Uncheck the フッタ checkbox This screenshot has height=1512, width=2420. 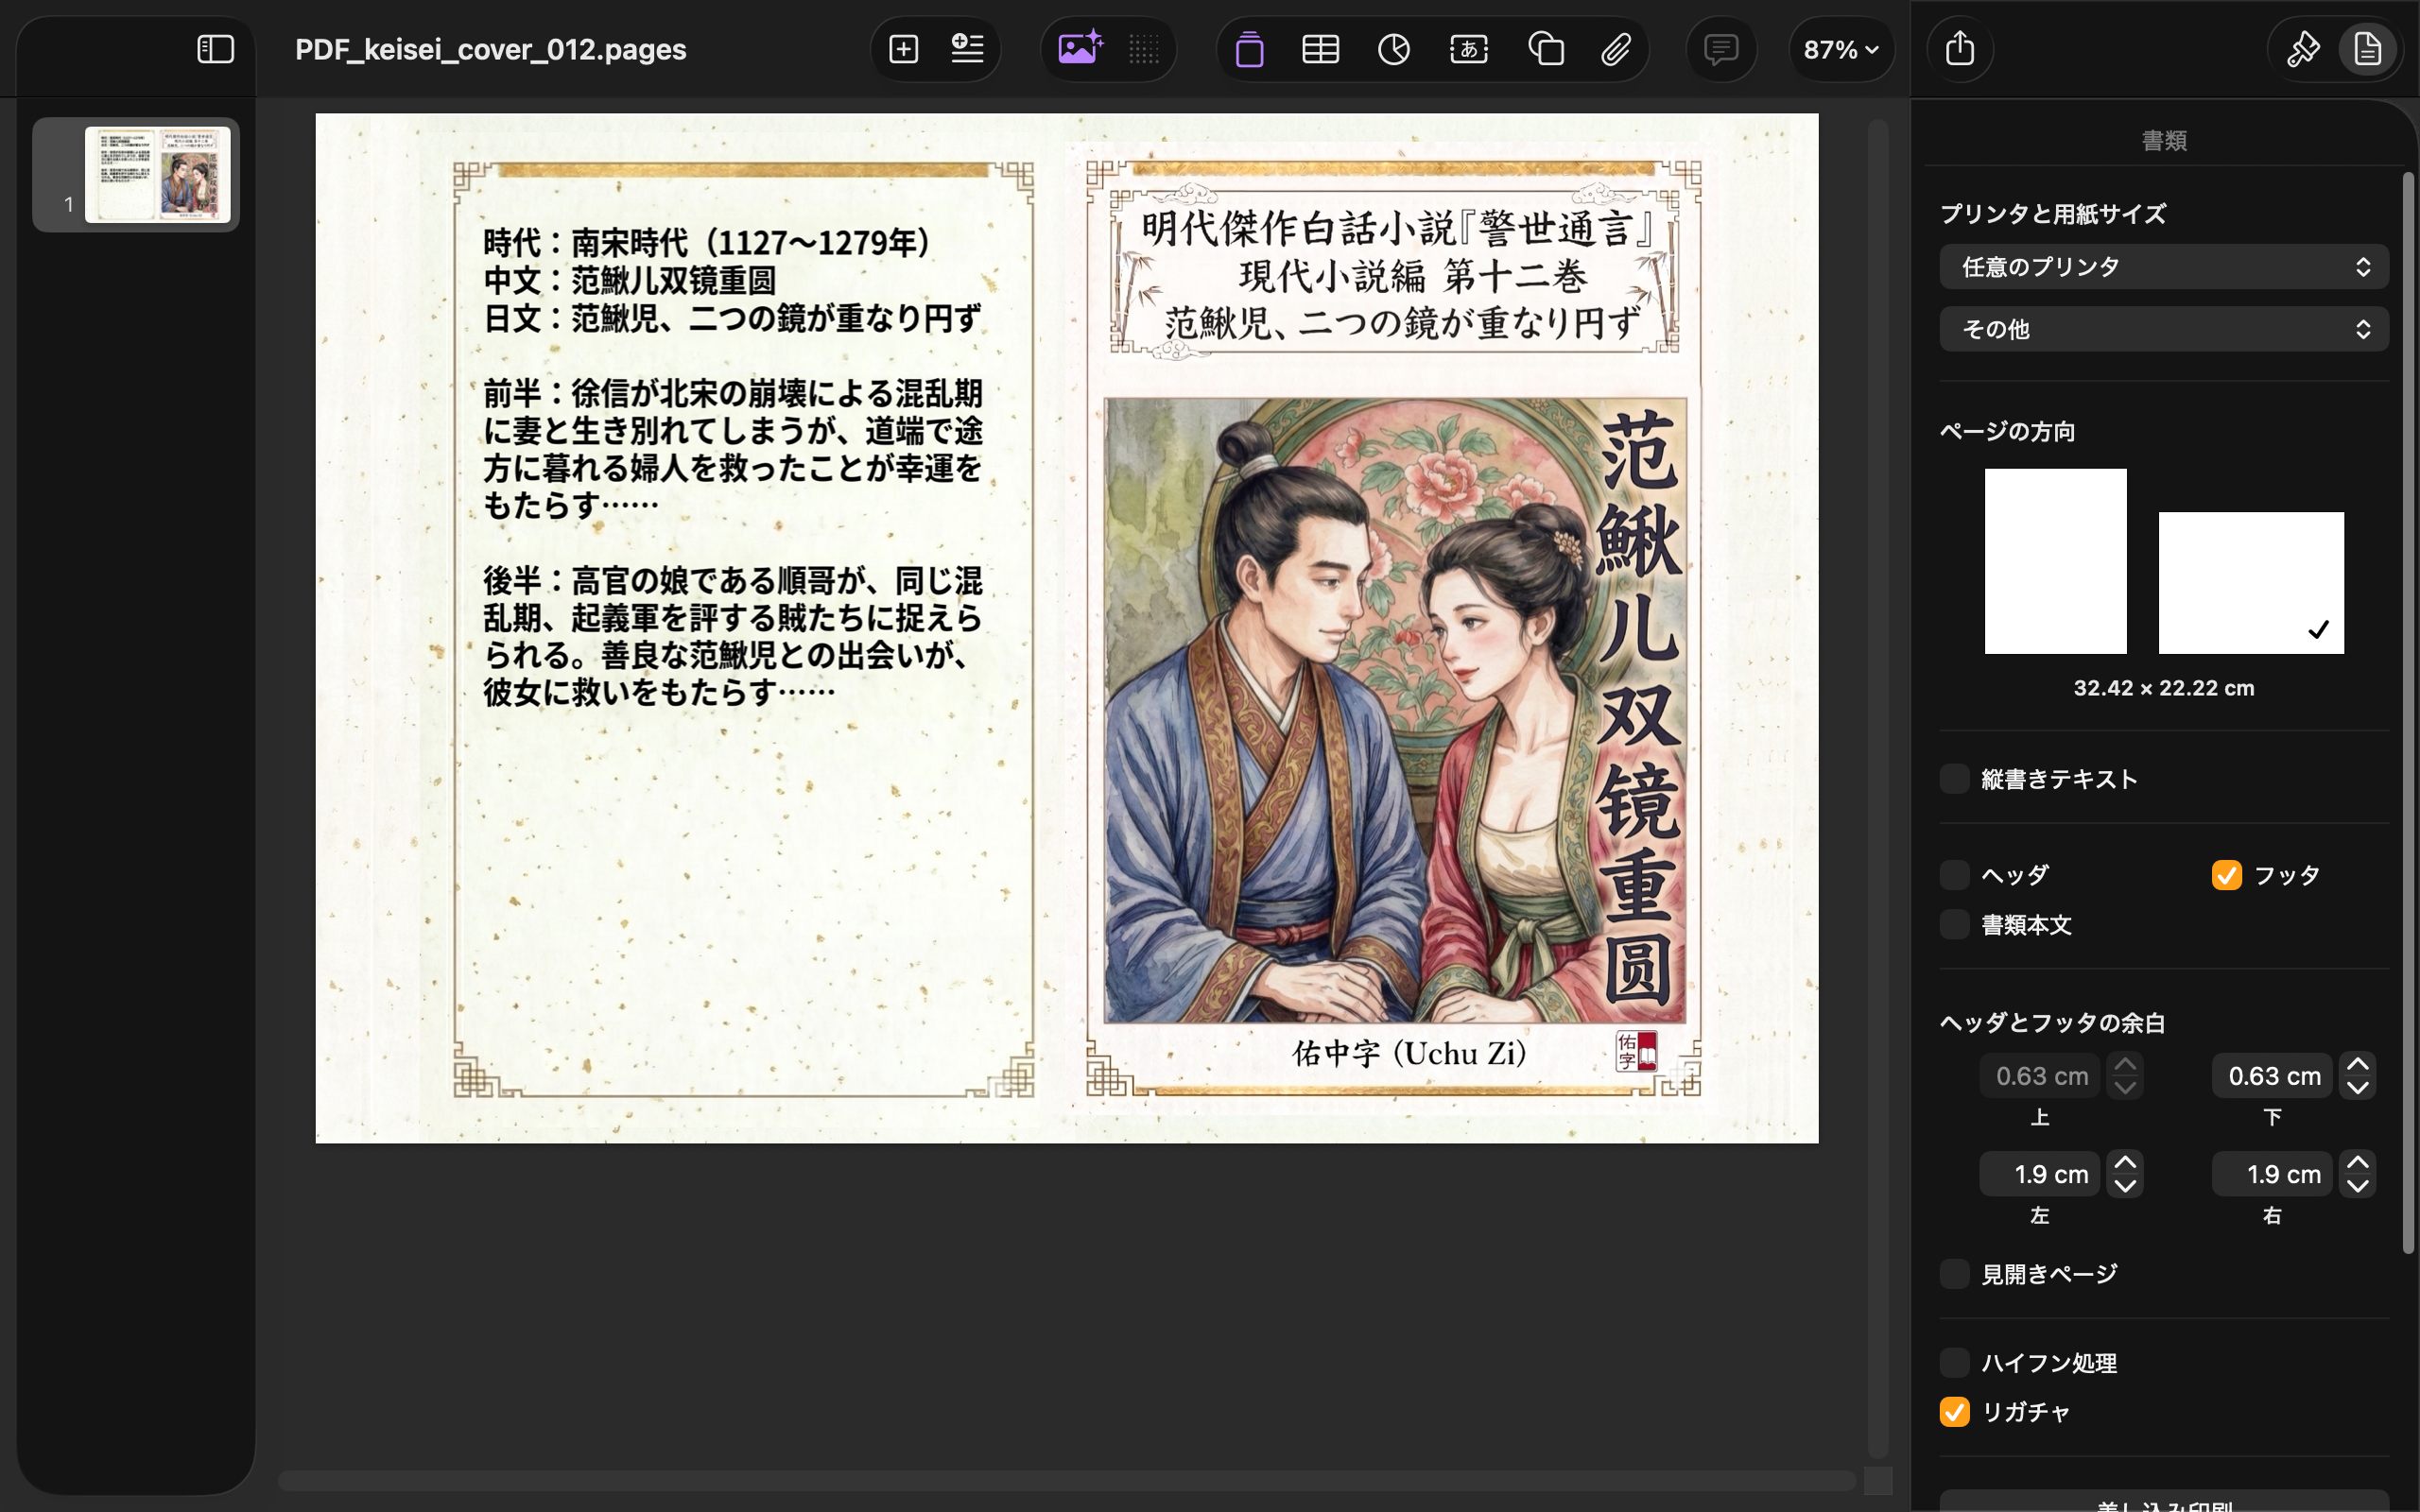2226,875
